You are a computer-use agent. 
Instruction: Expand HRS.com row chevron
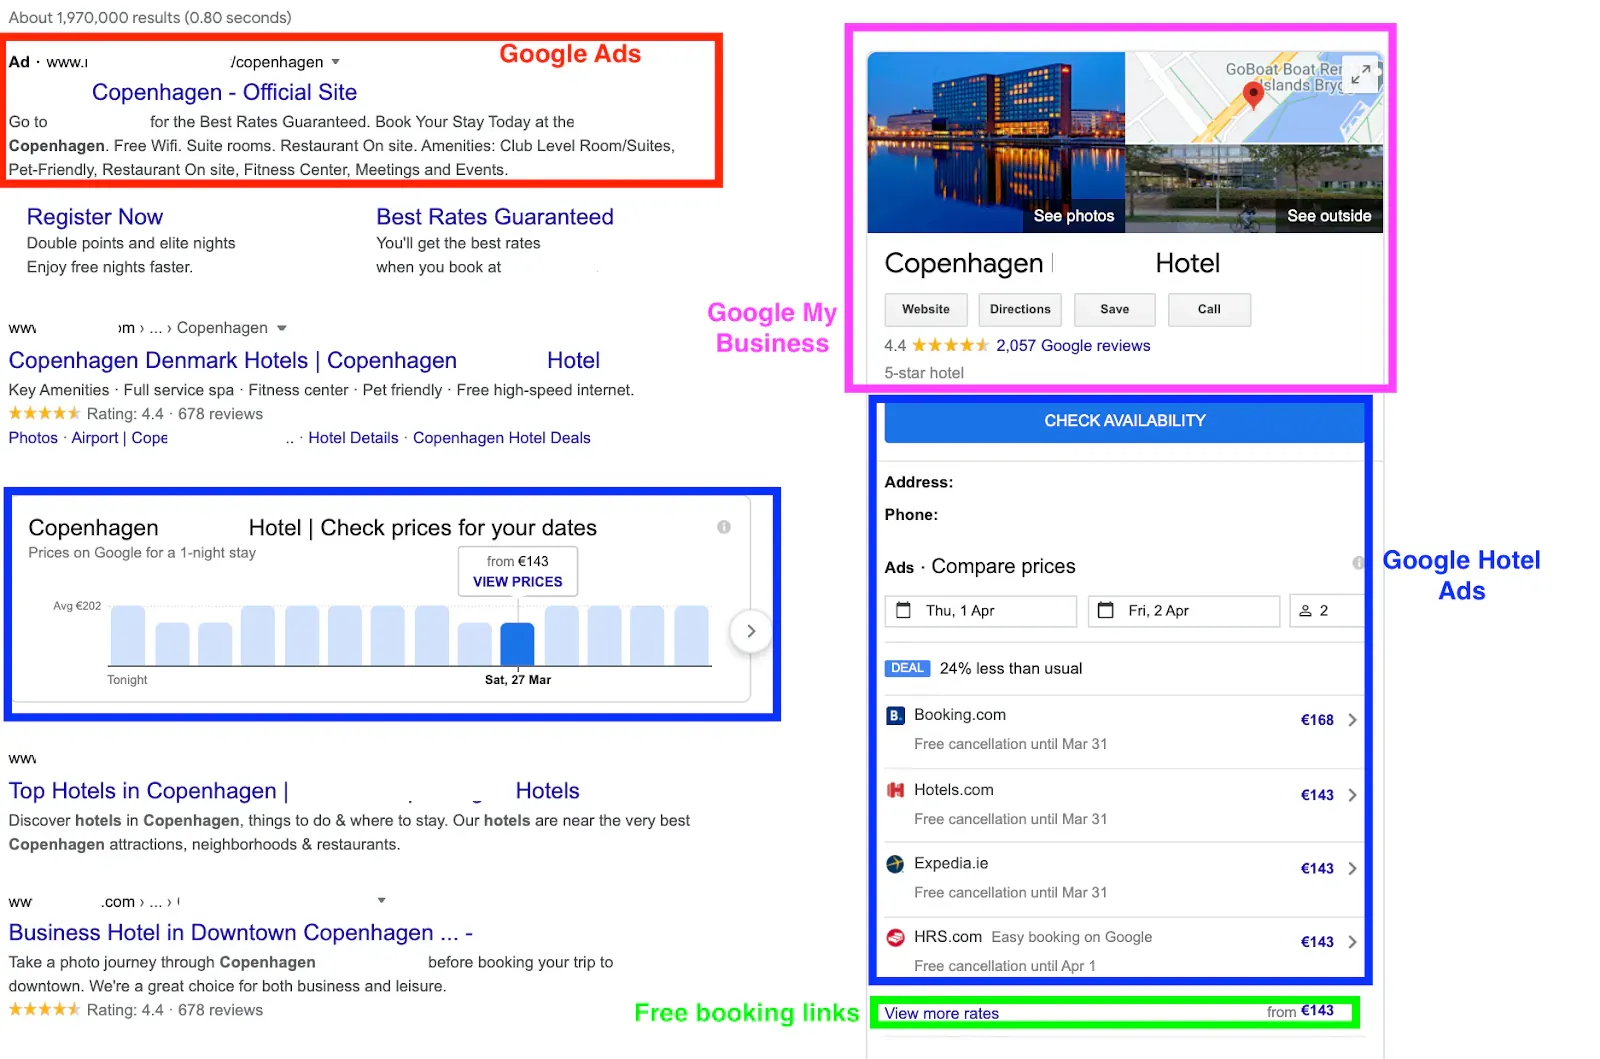tap(1352, 942)
